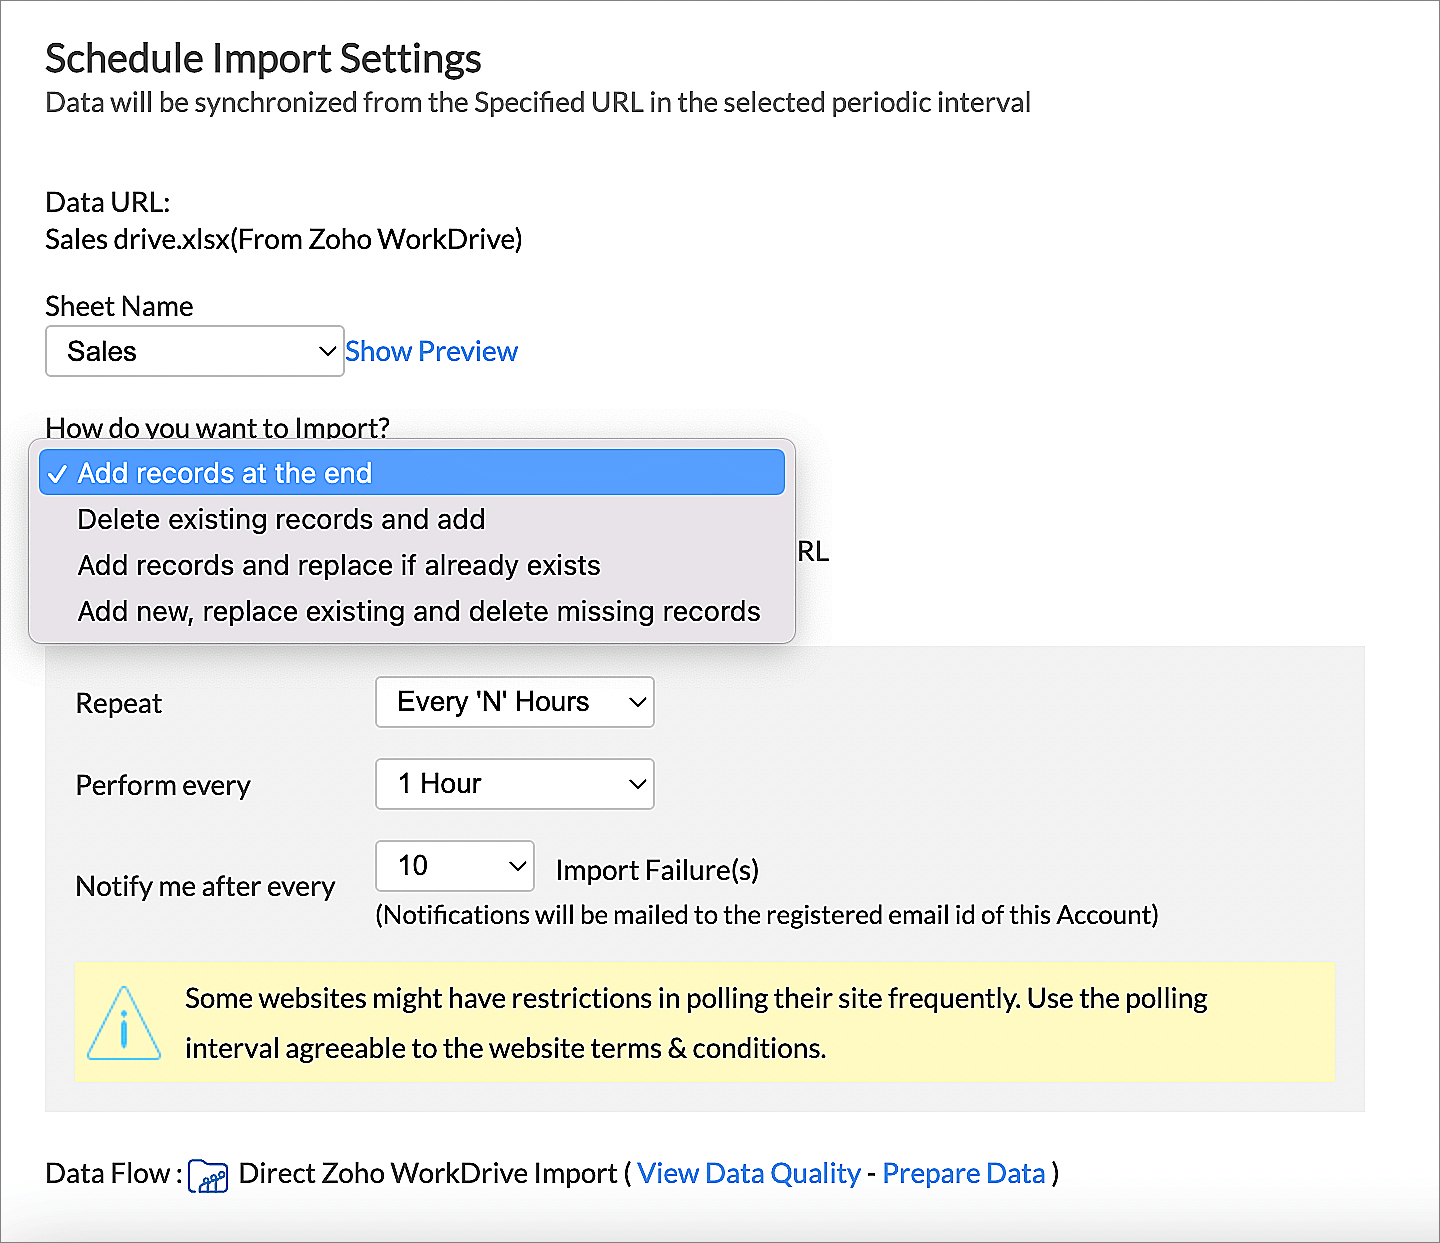Image resolution: width=1440 pixels, height=1243 pixels.
Task: Open the View Data Quality link
Action: click(x=748, y=1173)
